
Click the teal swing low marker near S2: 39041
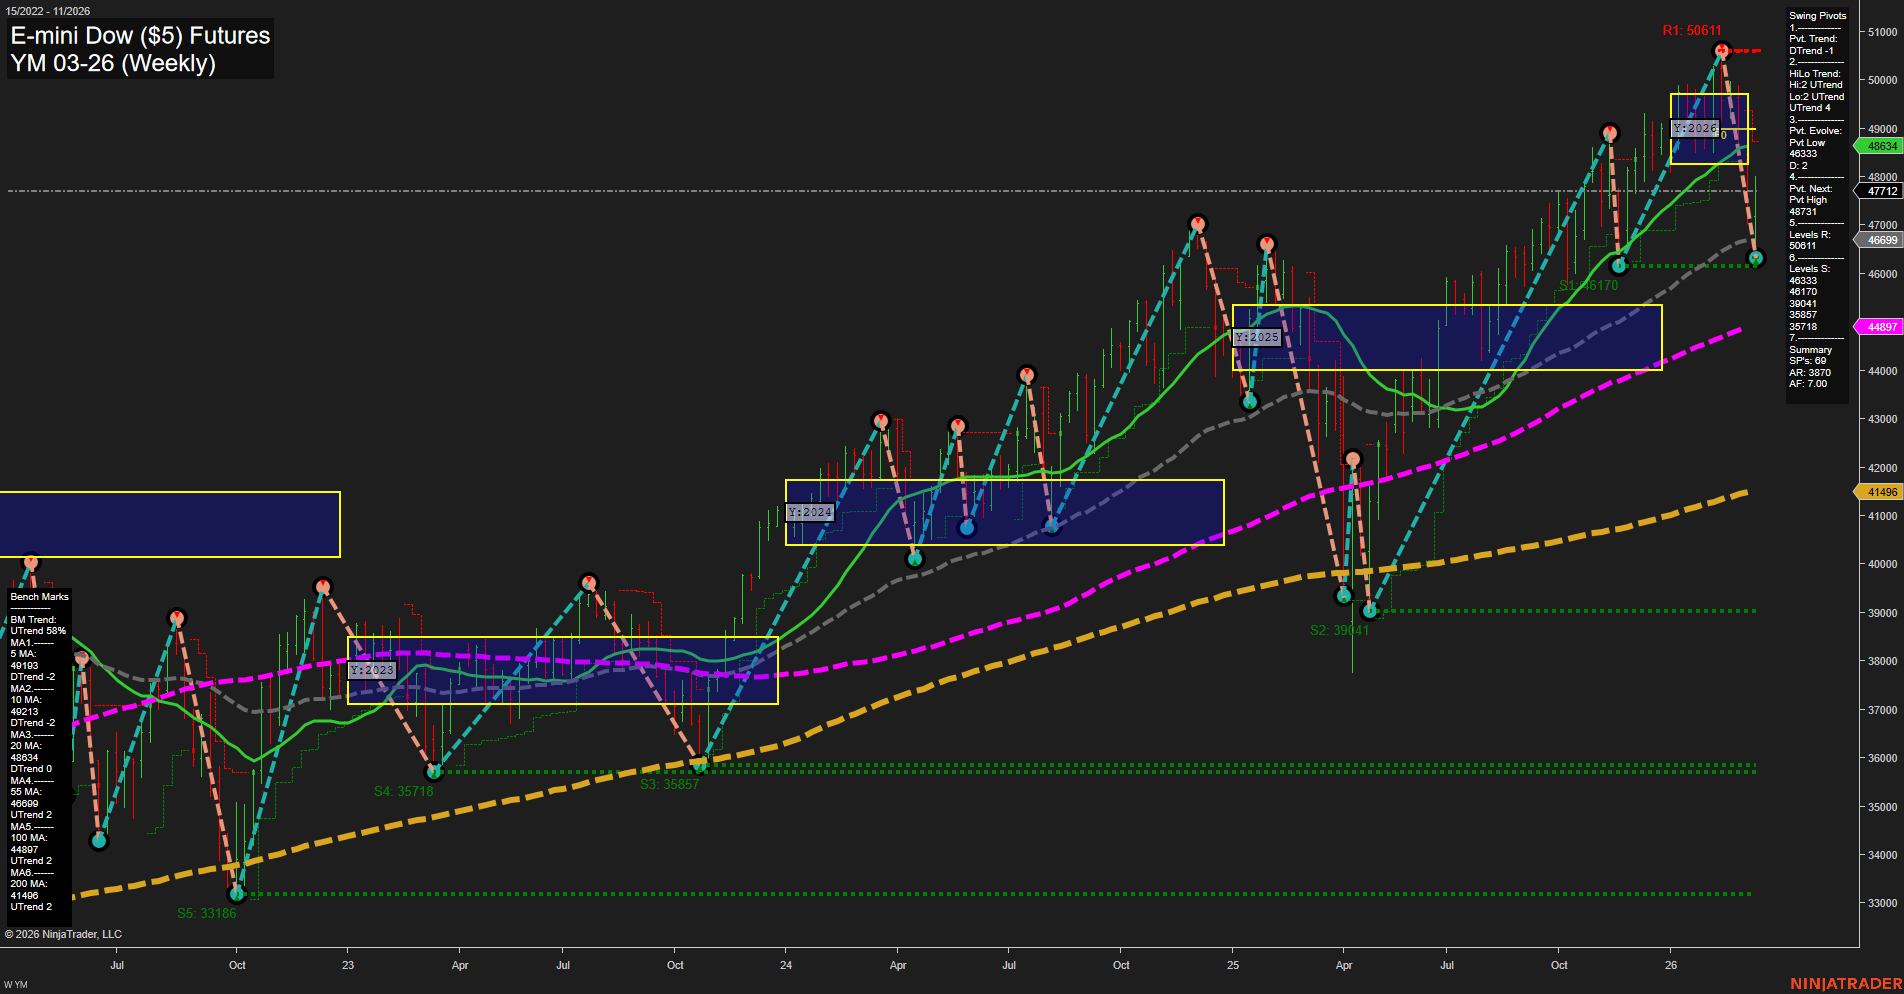point(1368,609)
